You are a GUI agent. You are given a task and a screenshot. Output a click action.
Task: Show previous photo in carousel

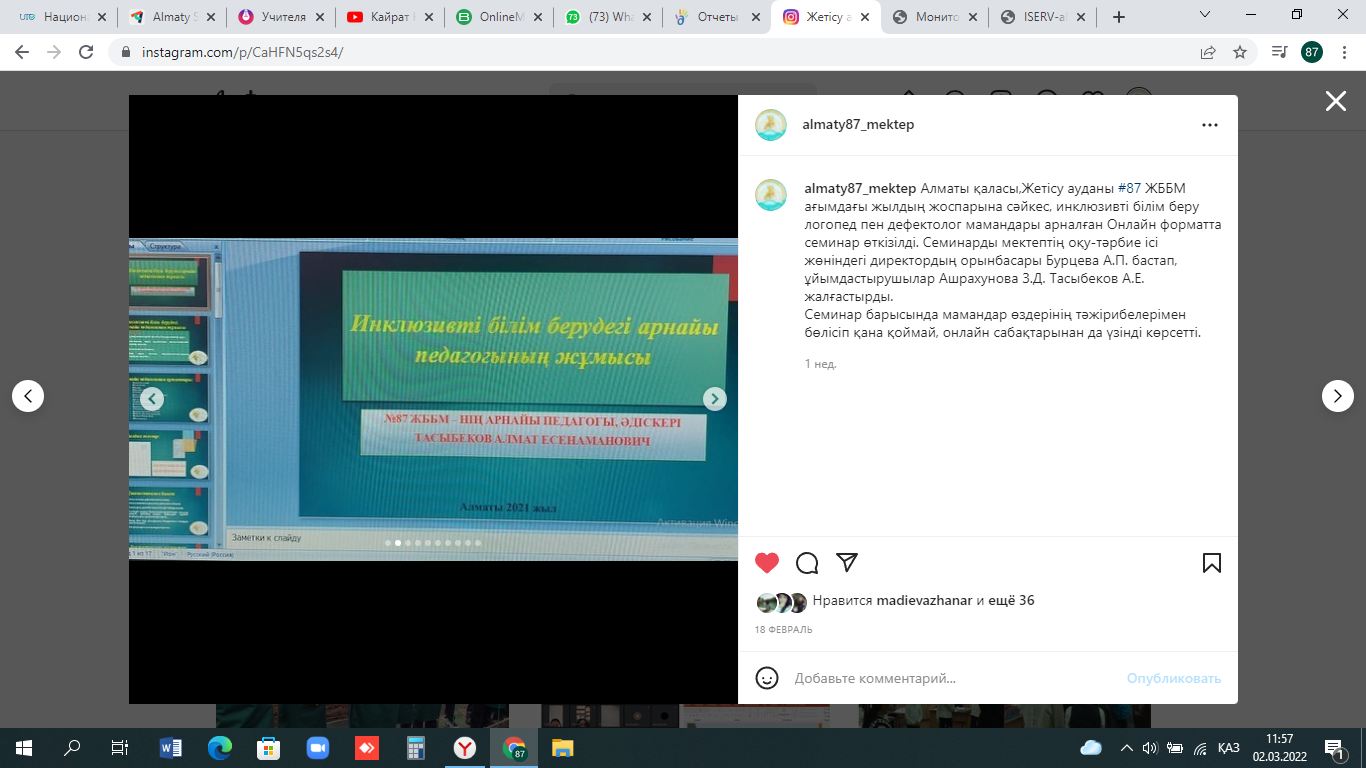click(x=151, y=398)
